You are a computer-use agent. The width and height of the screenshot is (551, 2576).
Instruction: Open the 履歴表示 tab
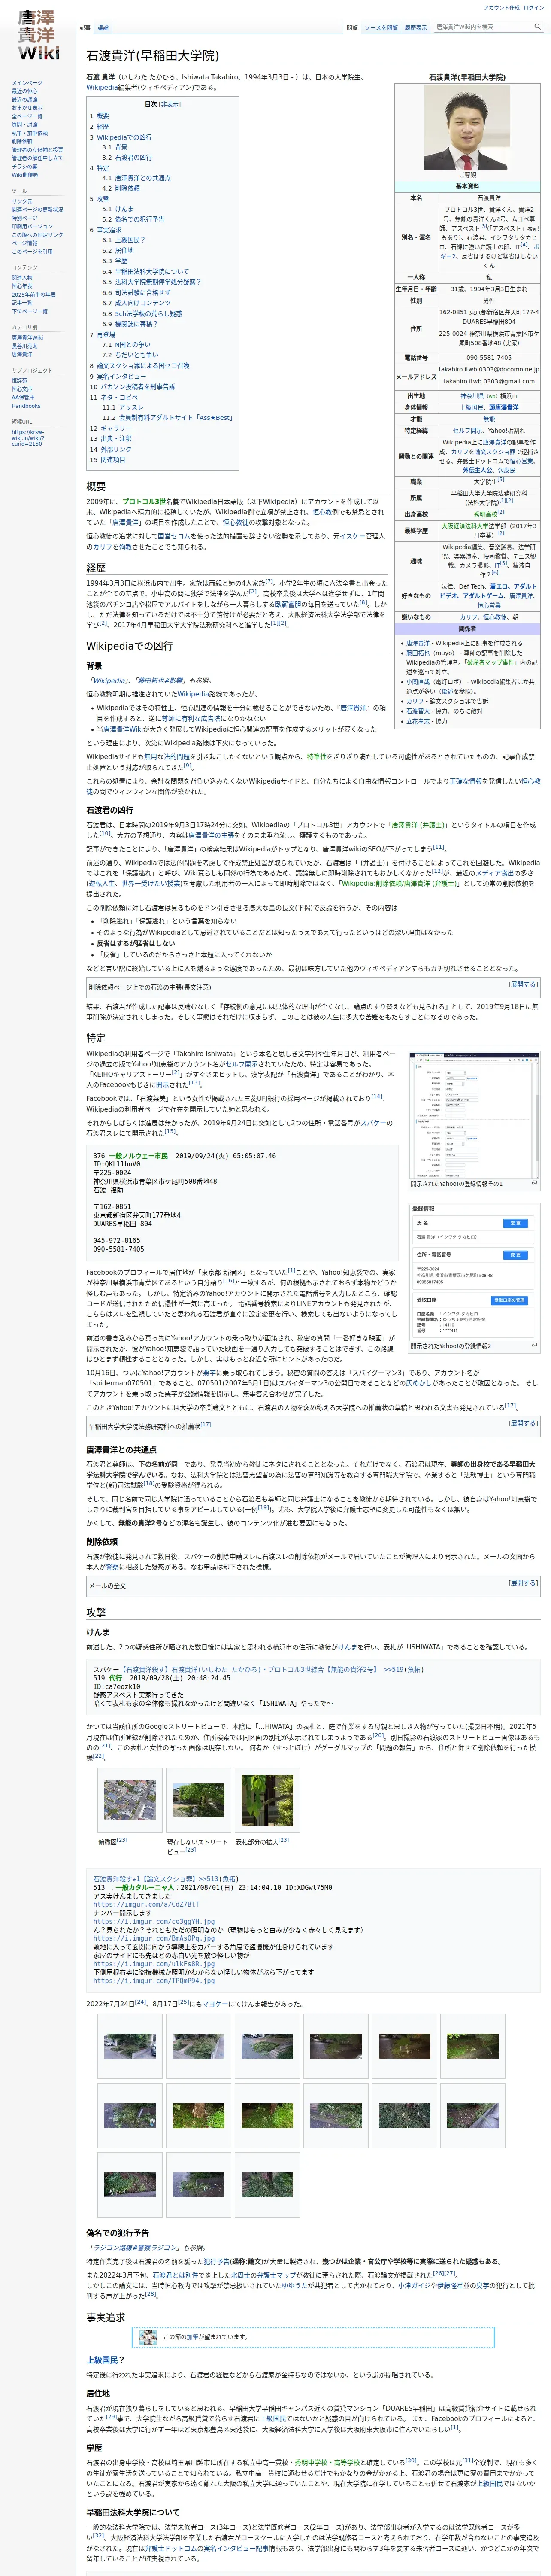[416, 28]
